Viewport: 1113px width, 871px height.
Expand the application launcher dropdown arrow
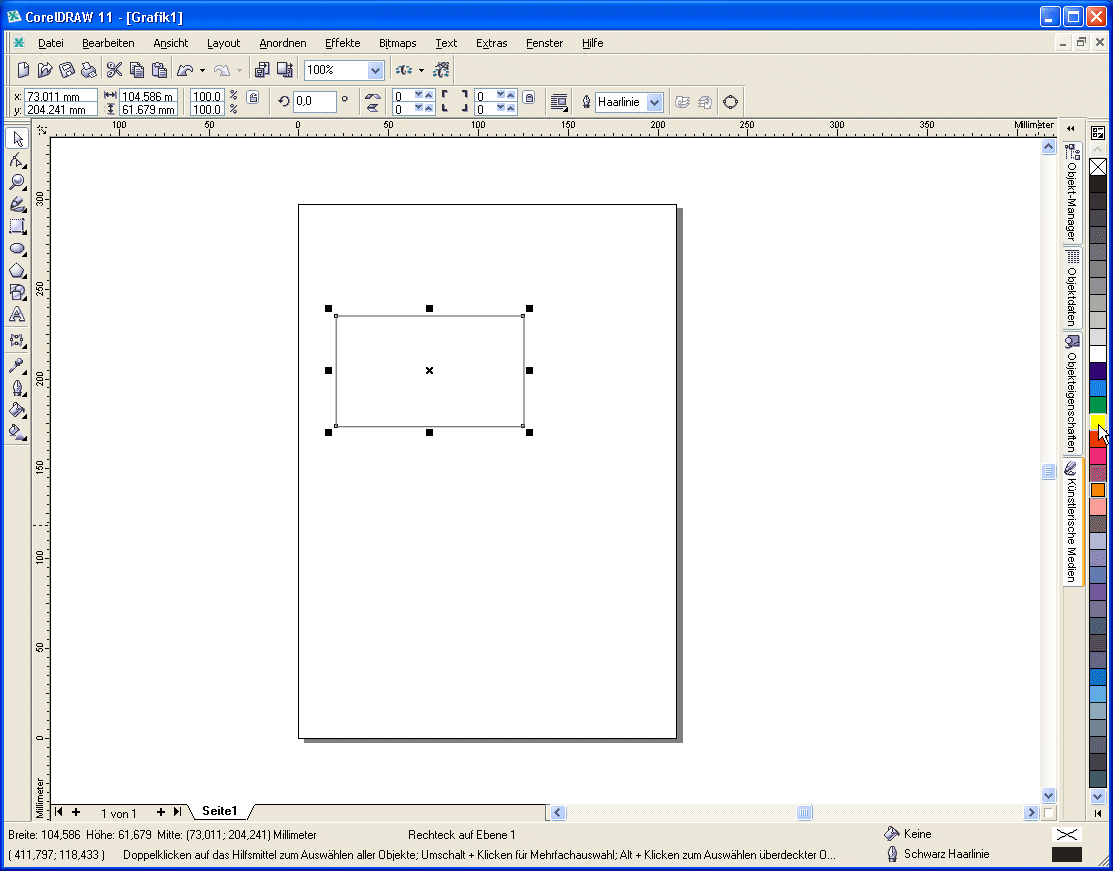pyautogui.click(x=421, y=70)
